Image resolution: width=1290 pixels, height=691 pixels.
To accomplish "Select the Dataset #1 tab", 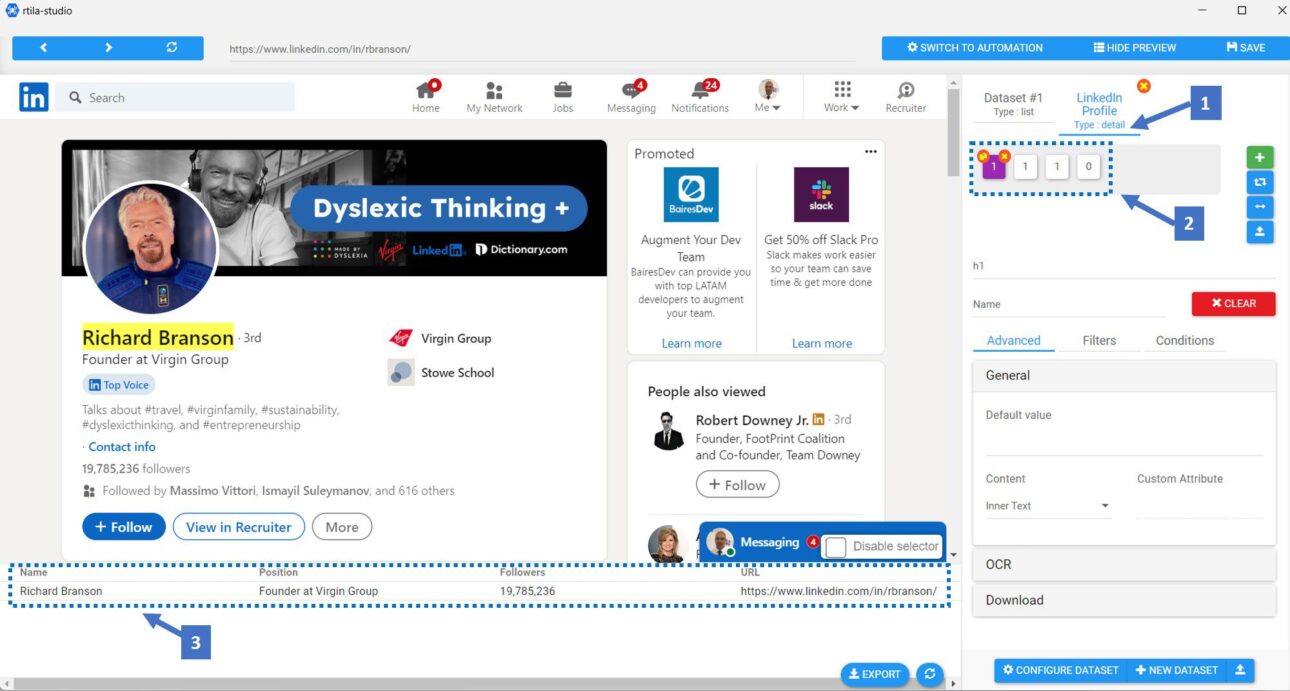I will (x=1012, y=104).
